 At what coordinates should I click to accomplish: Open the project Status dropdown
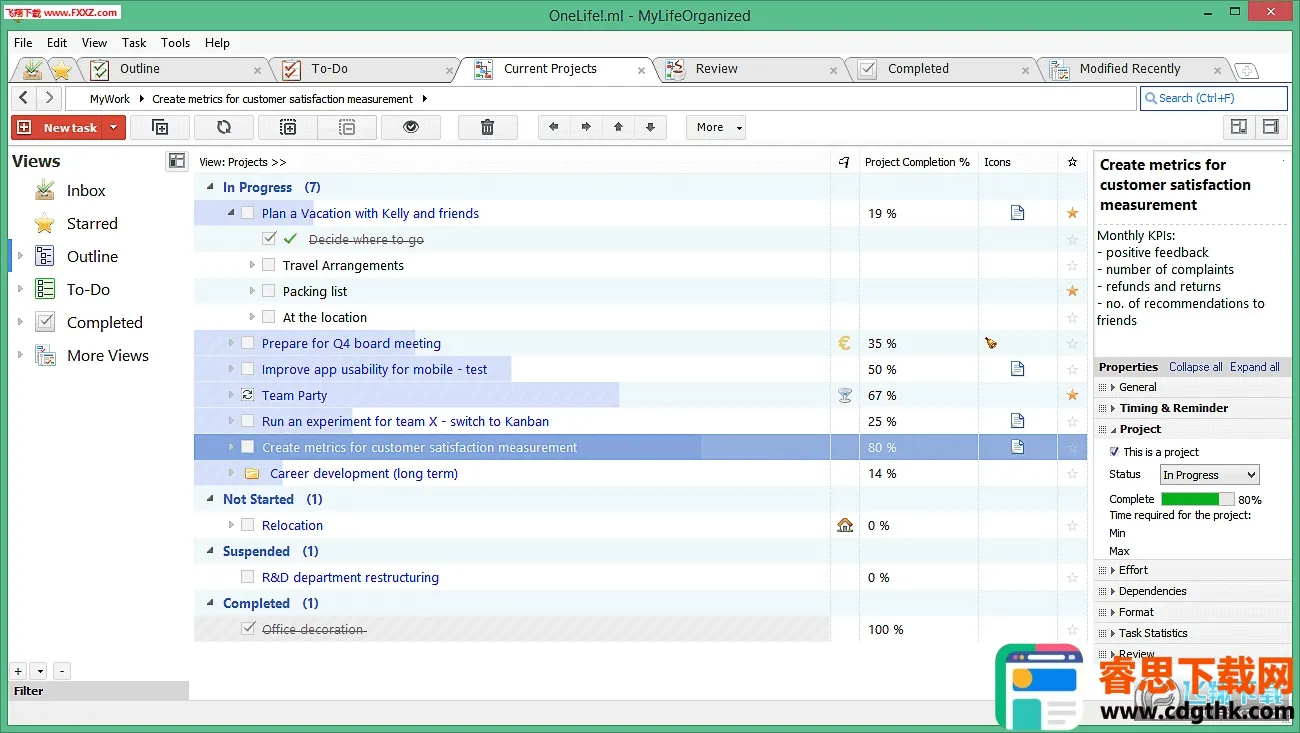(1208, 475)
